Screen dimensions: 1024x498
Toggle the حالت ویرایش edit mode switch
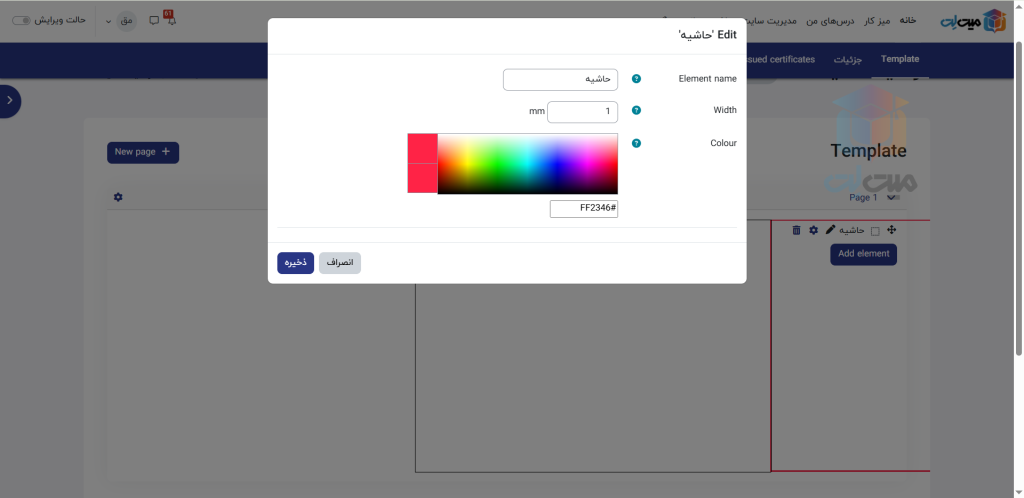pos(21,20)
